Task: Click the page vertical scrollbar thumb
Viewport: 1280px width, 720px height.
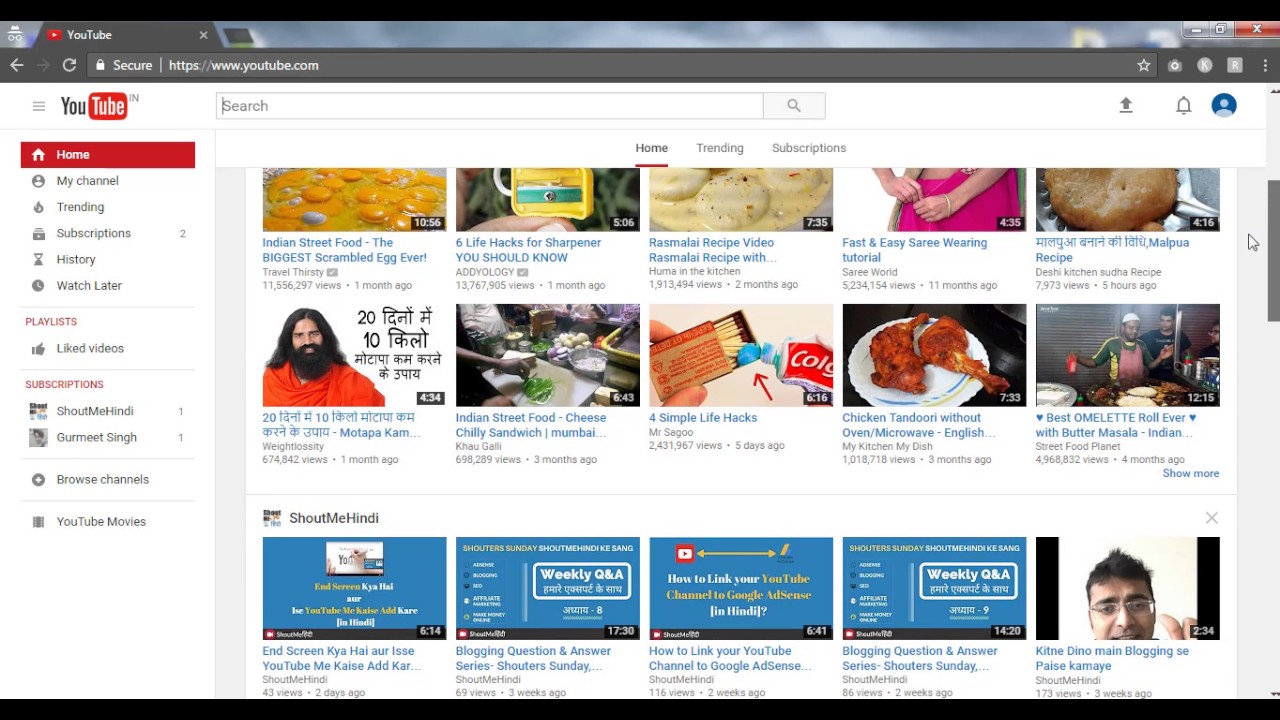Action: click(x=1273, y=250)
